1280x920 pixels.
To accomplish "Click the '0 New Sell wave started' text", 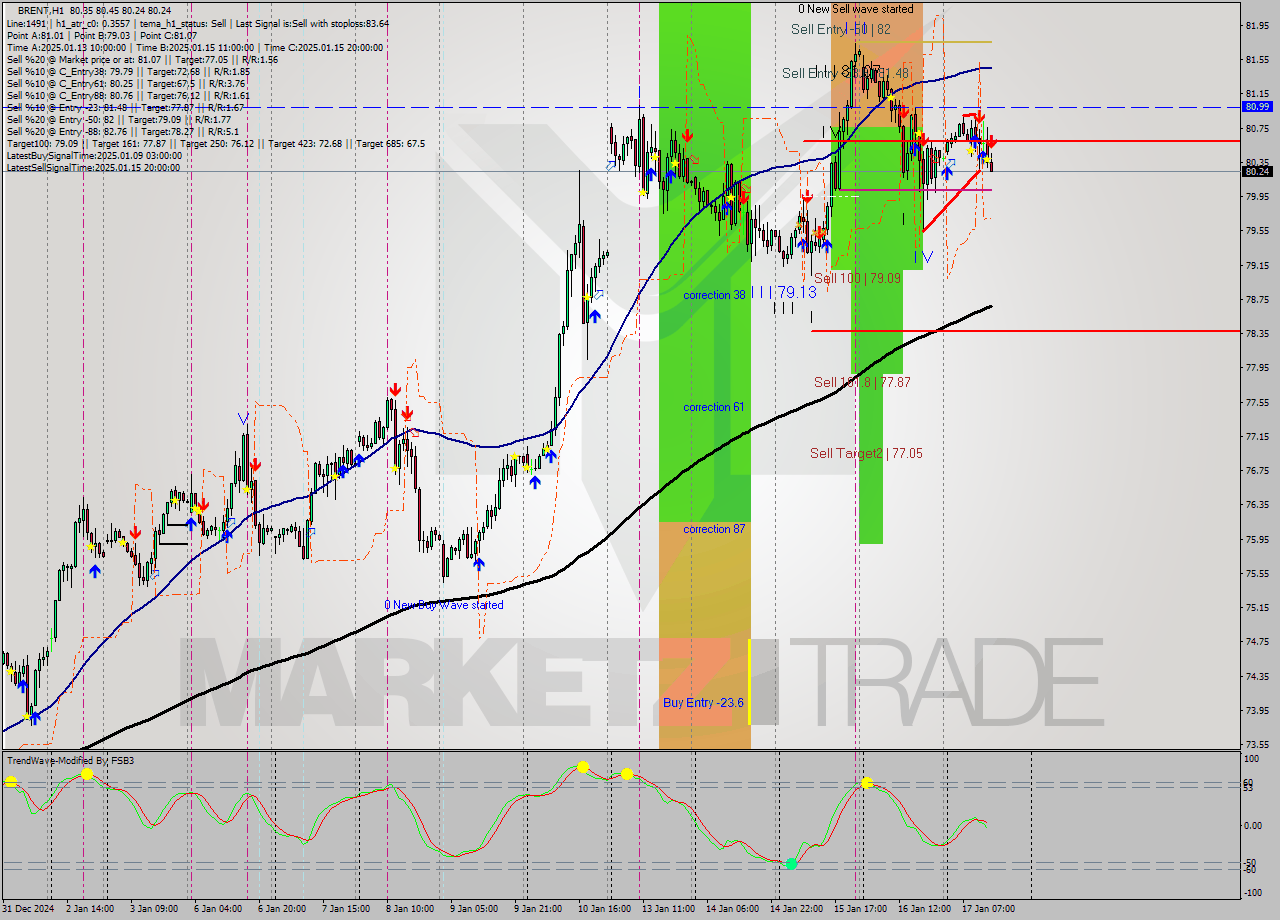I will coord(855,9).
